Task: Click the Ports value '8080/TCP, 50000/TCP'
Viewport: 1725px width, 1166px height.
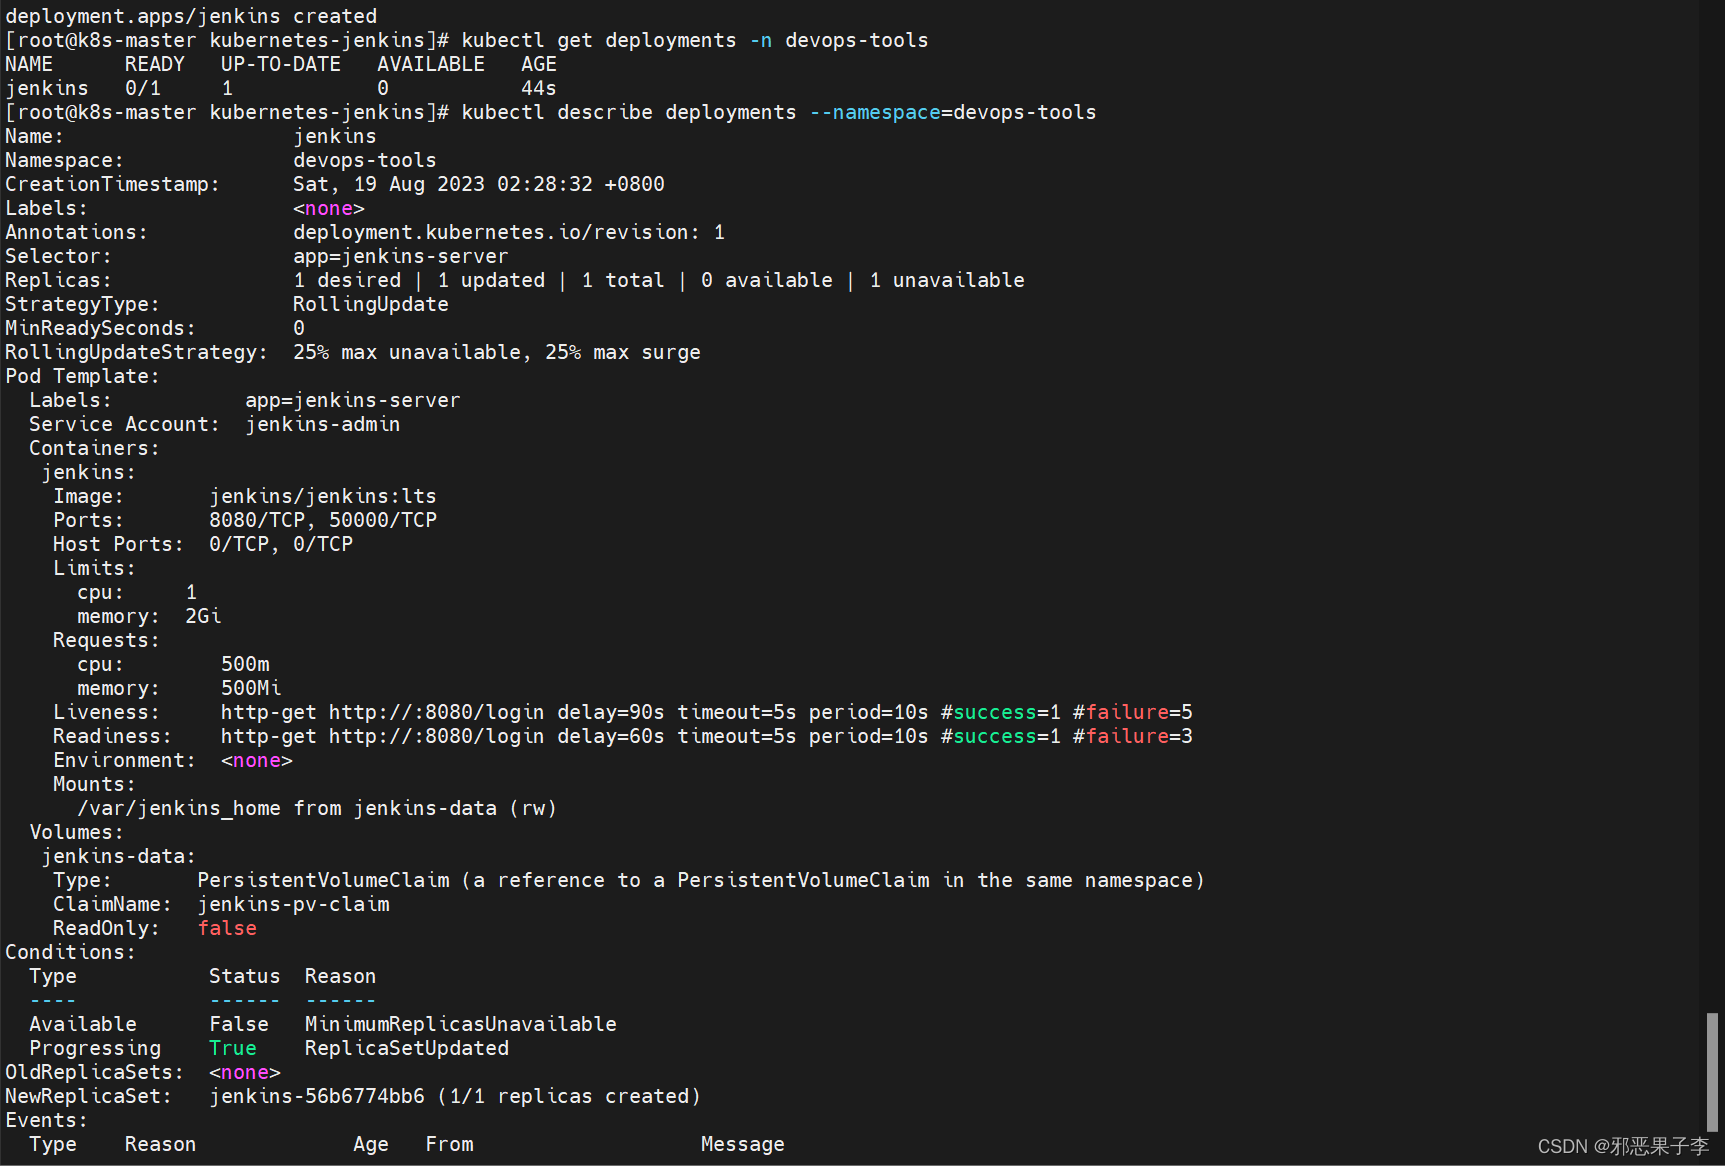Action: tap(323, 520)
